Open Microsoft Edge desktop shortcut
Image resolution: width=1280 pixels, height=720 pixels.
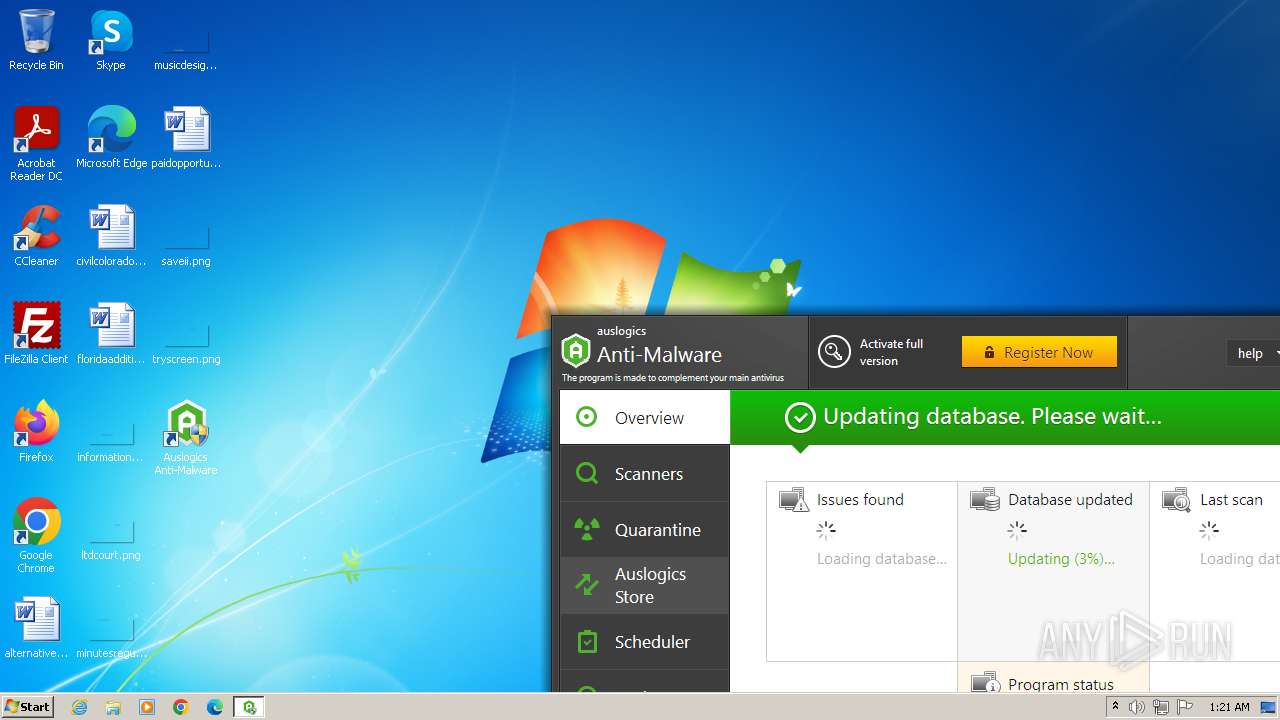click(111, 138)
